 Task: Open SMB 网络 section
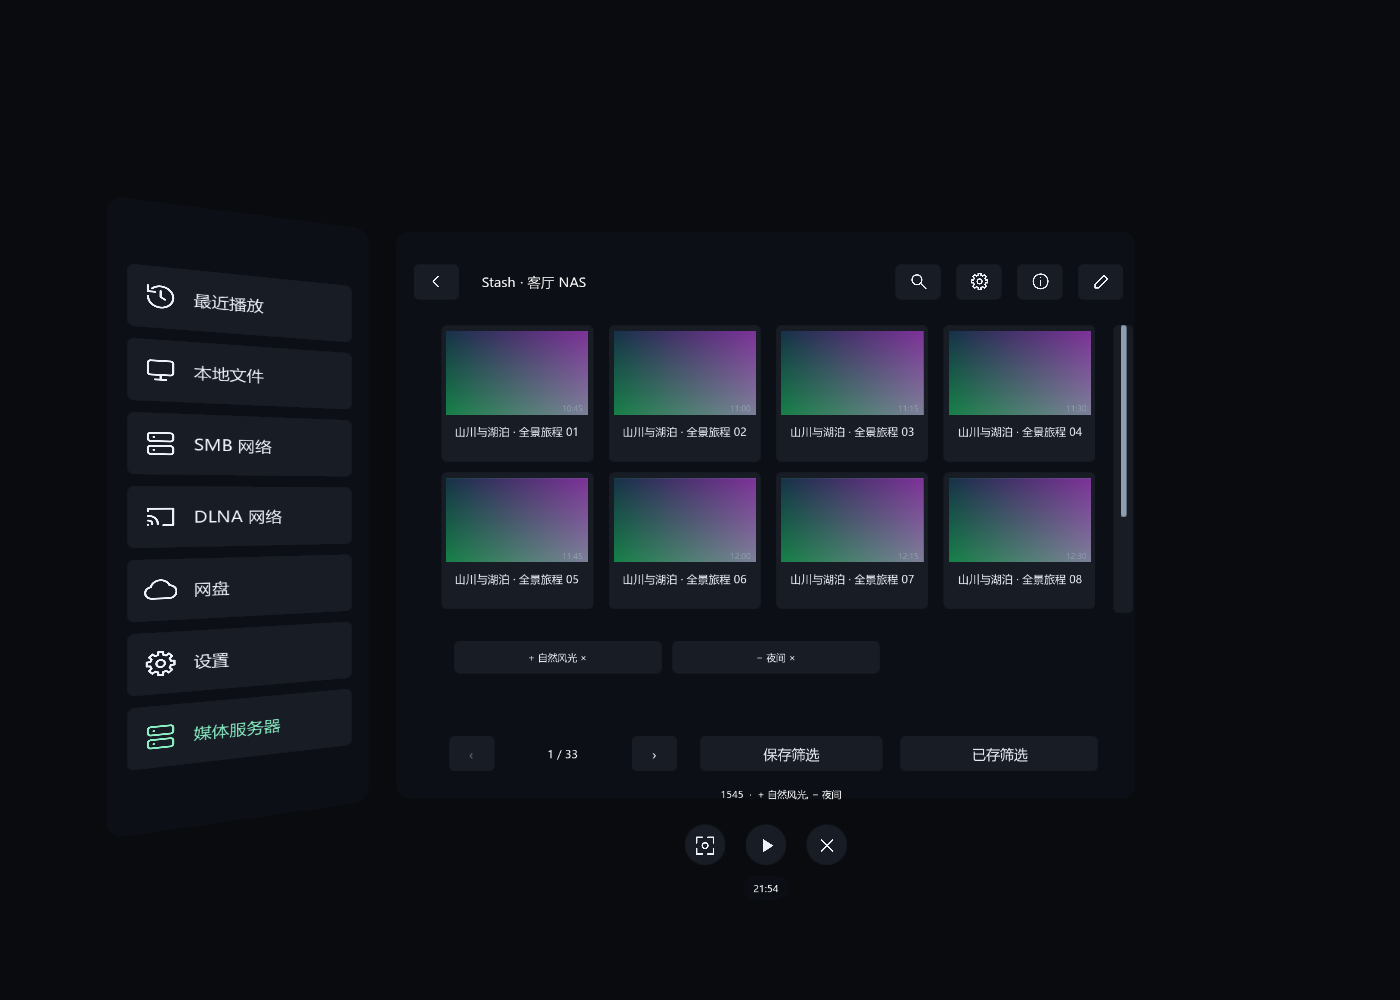point(239,445)
